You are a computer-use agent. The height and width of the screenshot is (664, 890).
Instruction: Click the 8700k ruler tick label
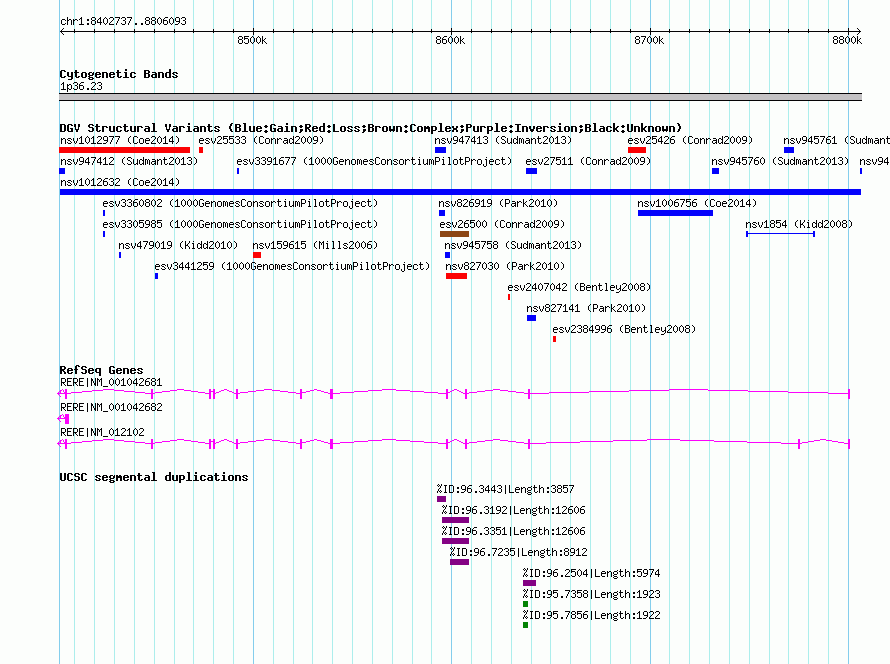click(x=649, y=40)
